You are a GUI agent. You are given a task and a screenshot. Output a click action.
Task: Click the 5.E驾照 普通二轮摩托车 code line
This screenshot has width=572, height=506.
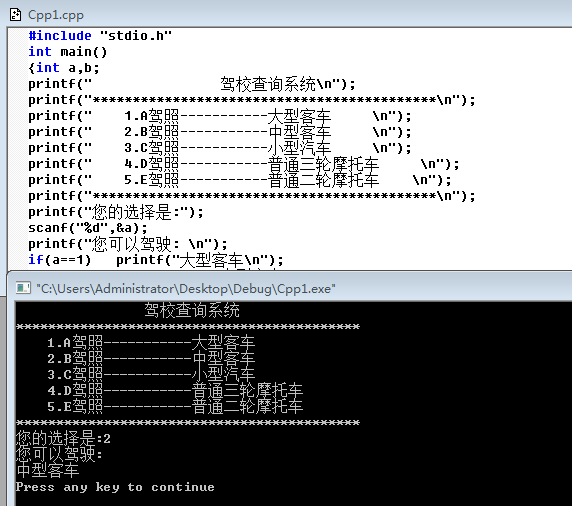click(240, 180)
